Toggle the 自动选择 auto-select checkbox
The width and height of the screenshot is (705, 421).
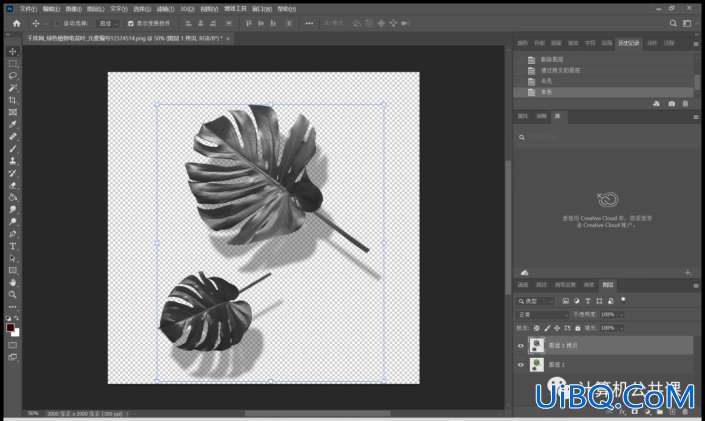tap(58, 23)
